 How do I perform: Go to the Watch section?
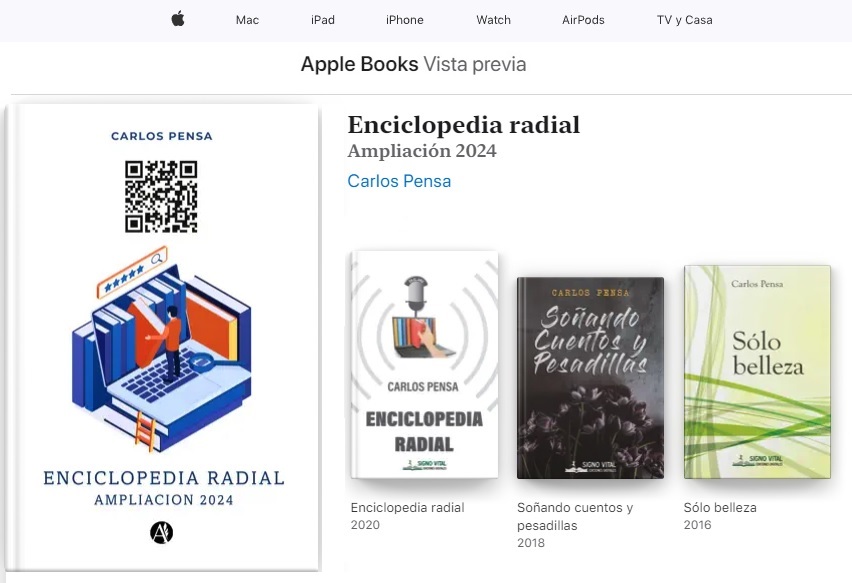(x=493, y=20)
